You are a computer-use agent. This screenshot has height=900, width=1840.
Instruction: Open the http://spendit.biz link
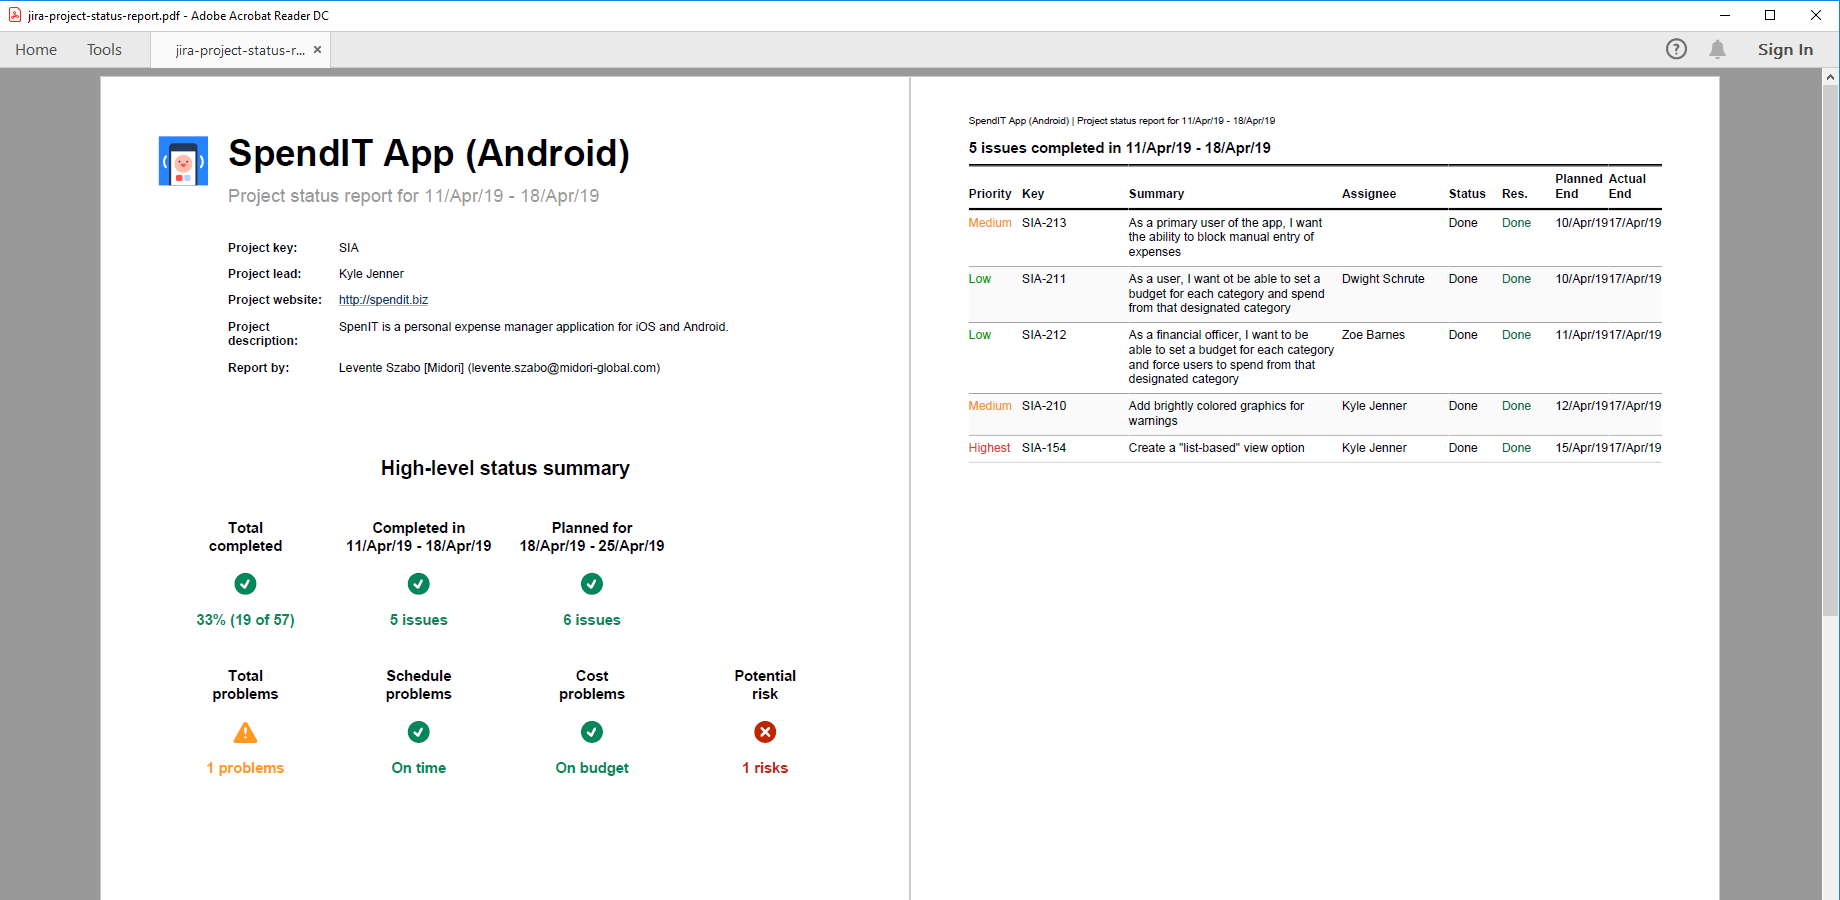coord(383,300)
